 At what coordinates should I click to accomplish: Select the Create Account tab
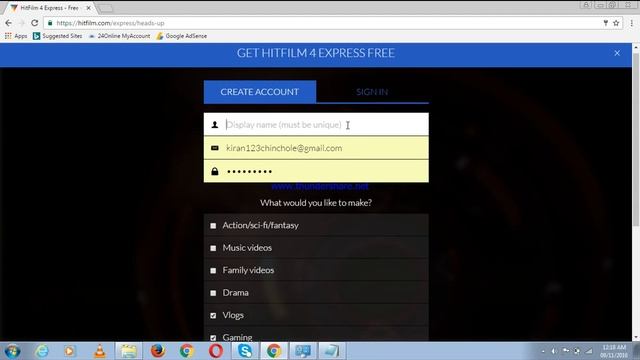260,92
